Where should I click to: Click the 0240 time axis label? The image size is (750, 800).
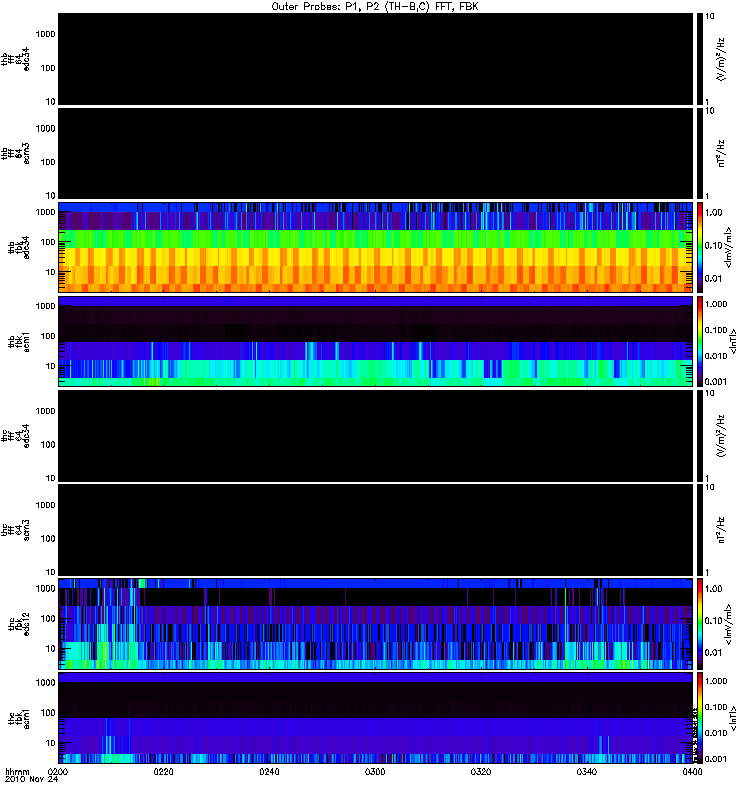pos(269,771)
